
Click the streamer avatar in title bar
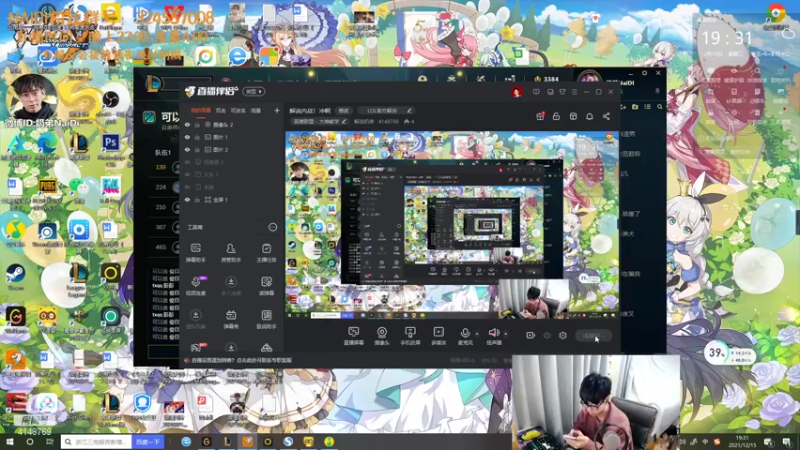(x=516, y=92)
